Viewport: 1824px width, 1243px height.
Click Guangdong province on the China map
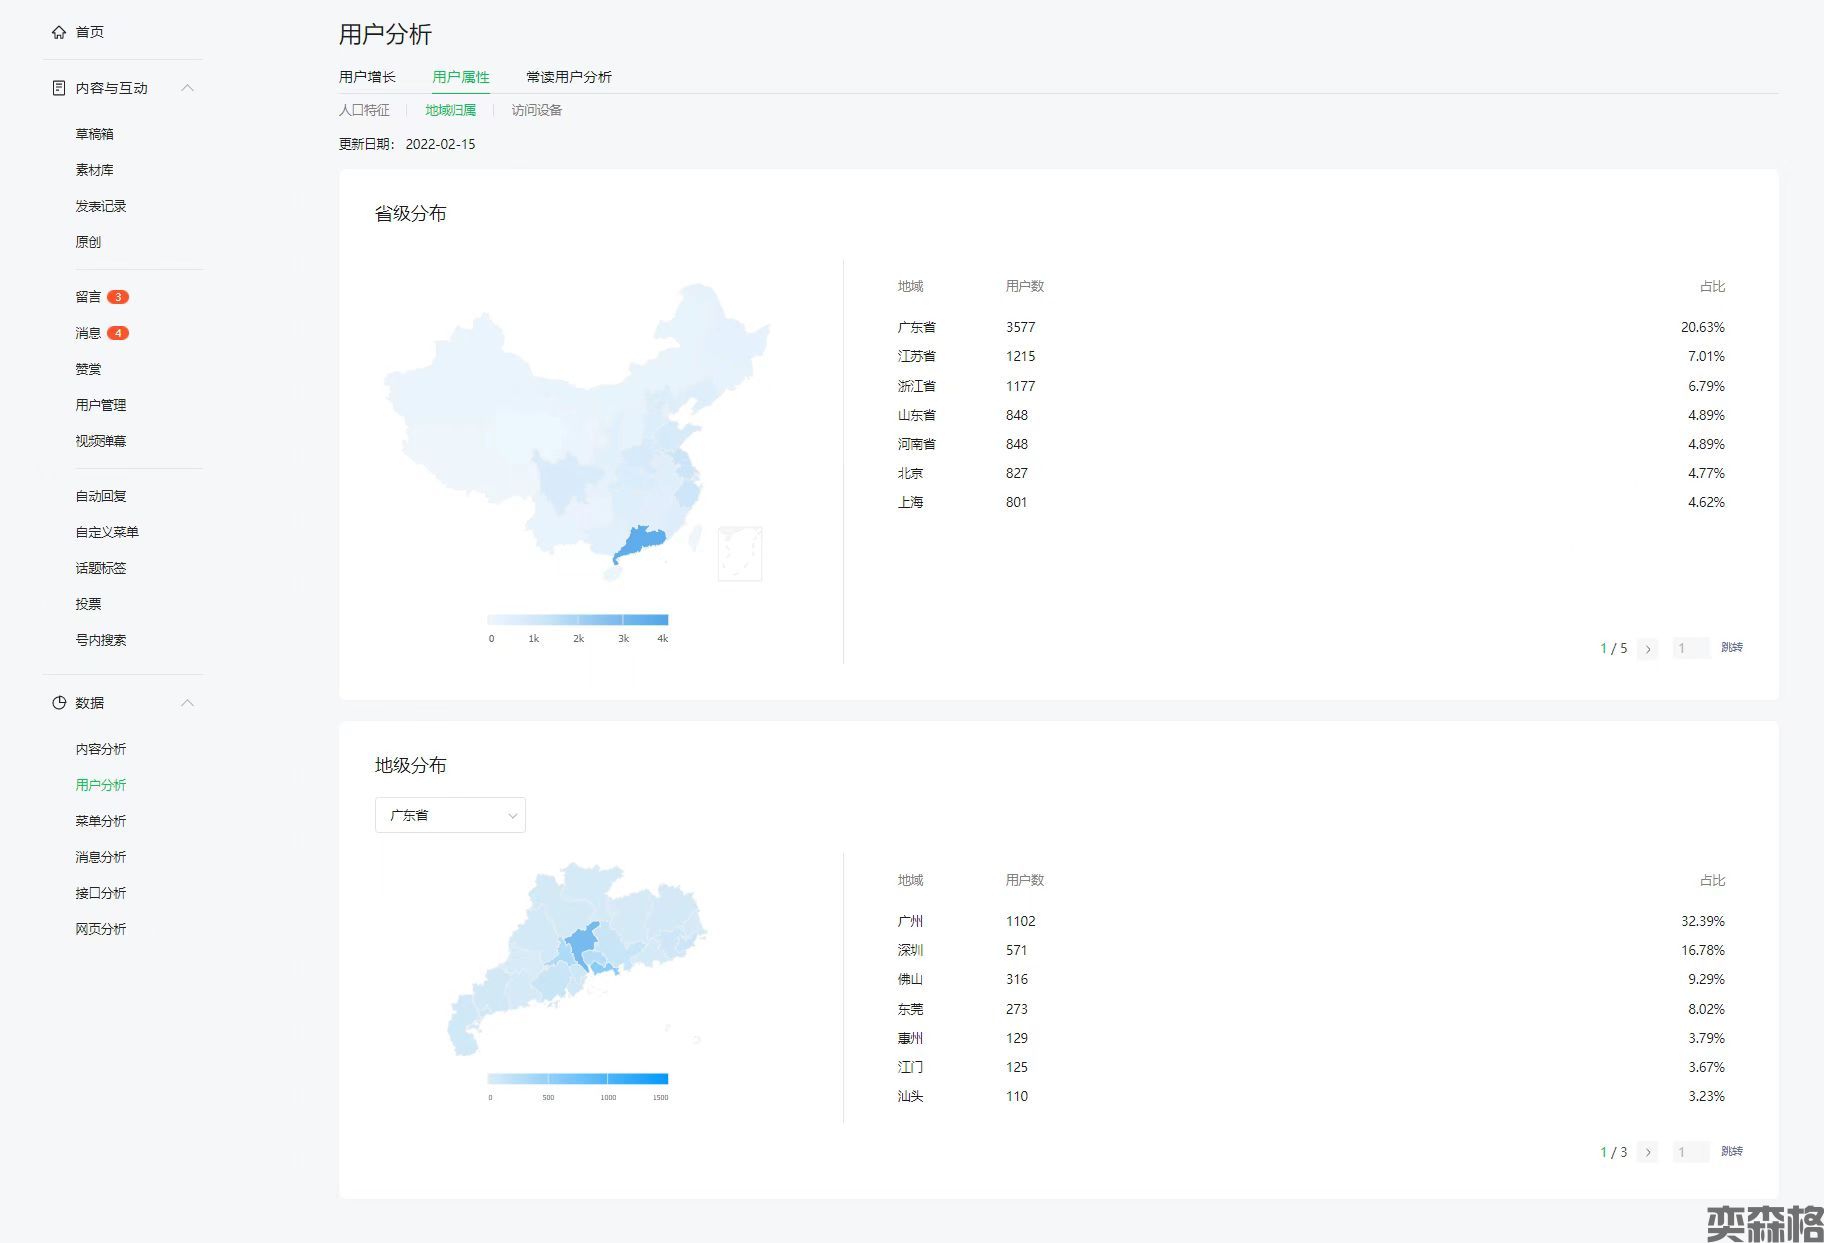pyautogui.click(x=640, y=543)
